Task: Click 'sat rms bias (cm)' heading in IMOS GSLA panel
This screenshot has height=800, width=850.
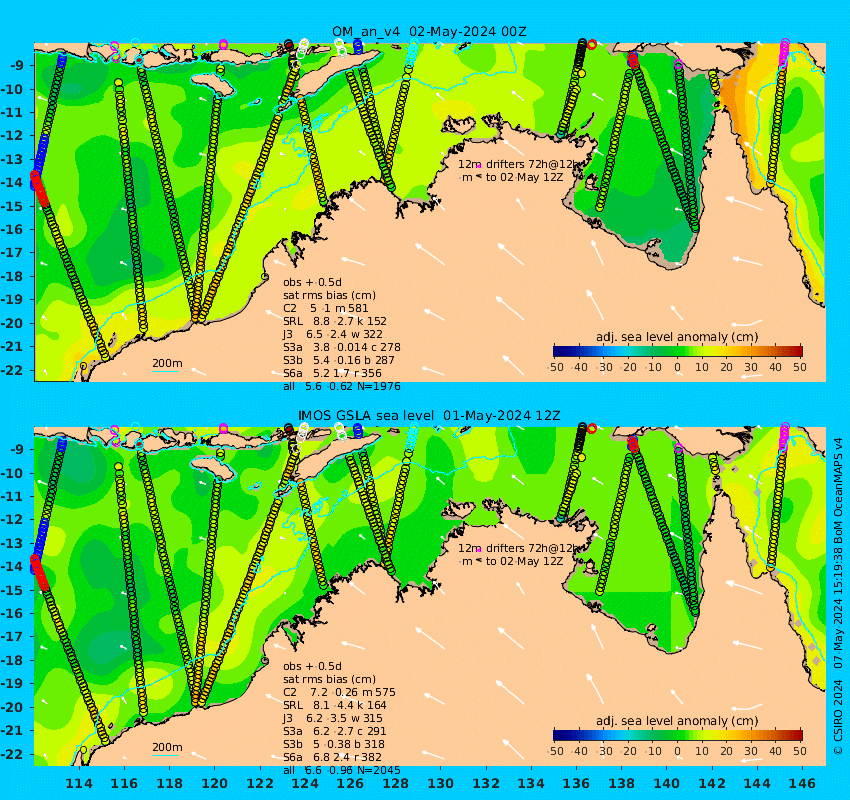Action: tap(329, 679)
